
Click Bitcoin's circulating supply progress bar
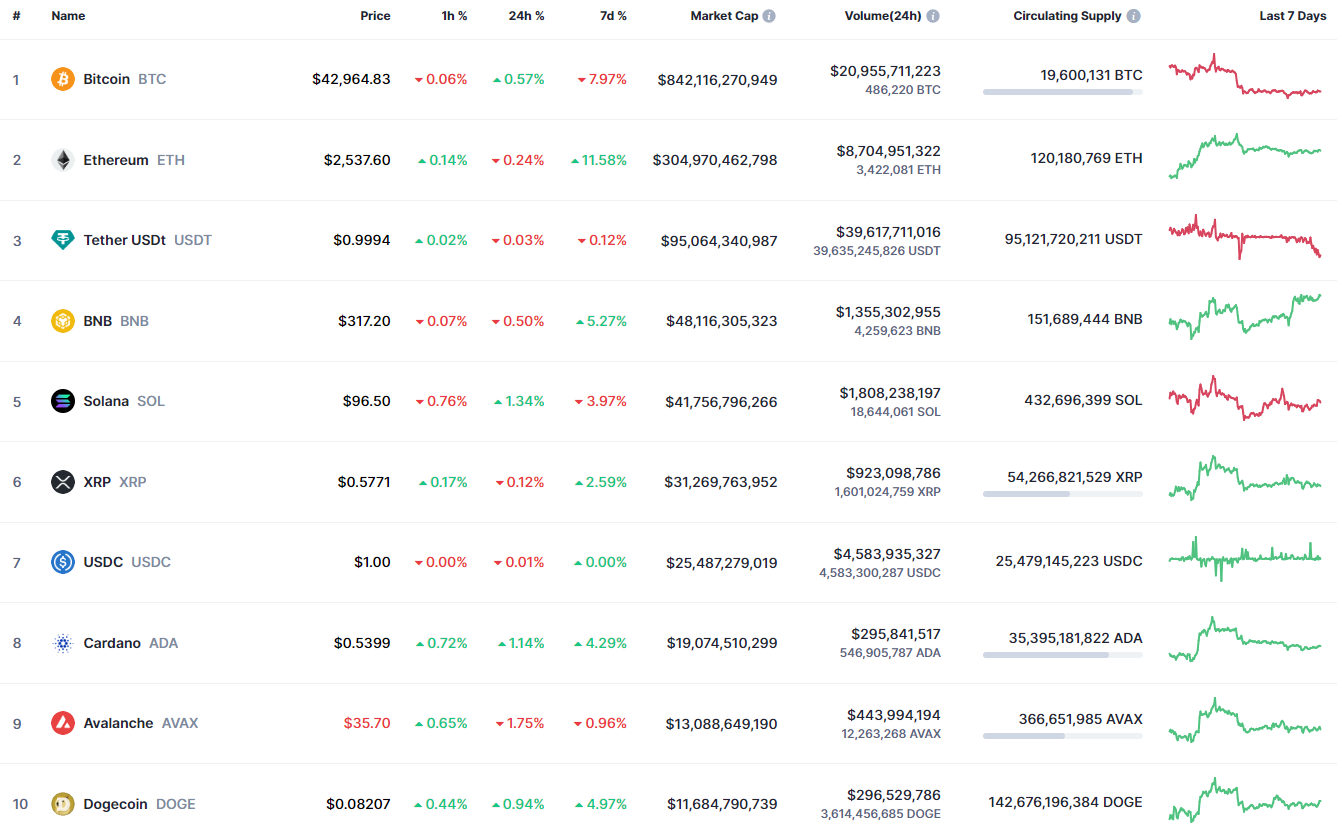[x=1062, y=92]
